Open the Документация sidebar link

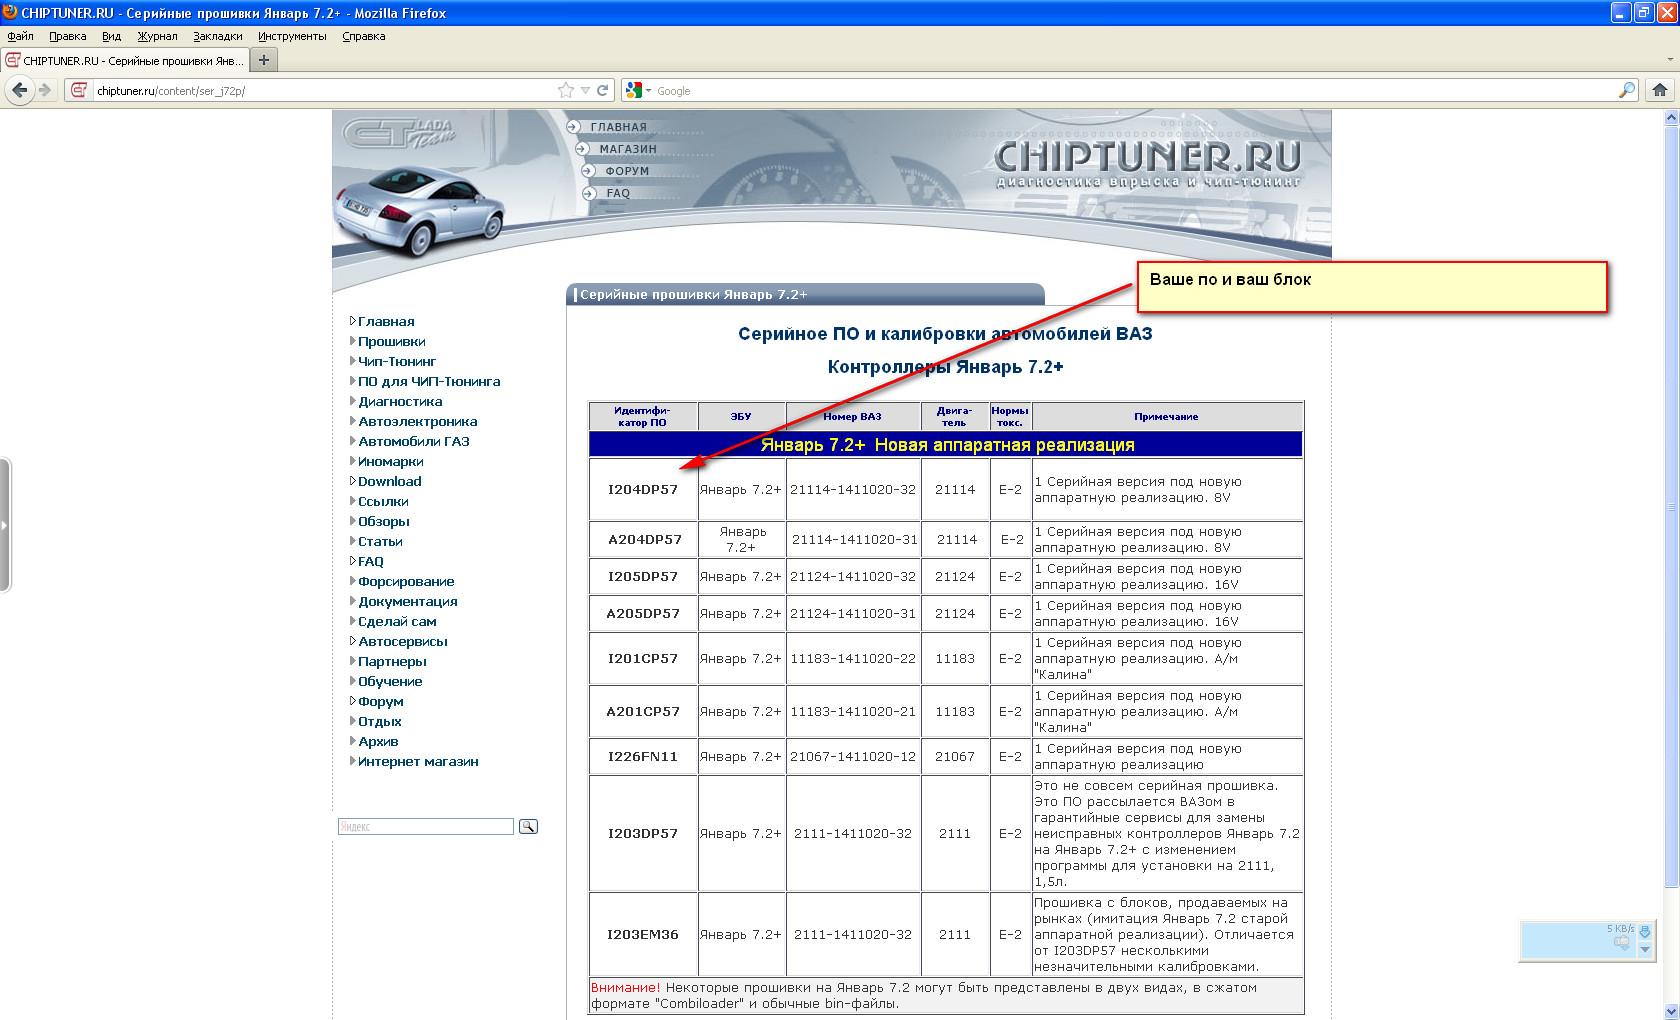(408, 601)
